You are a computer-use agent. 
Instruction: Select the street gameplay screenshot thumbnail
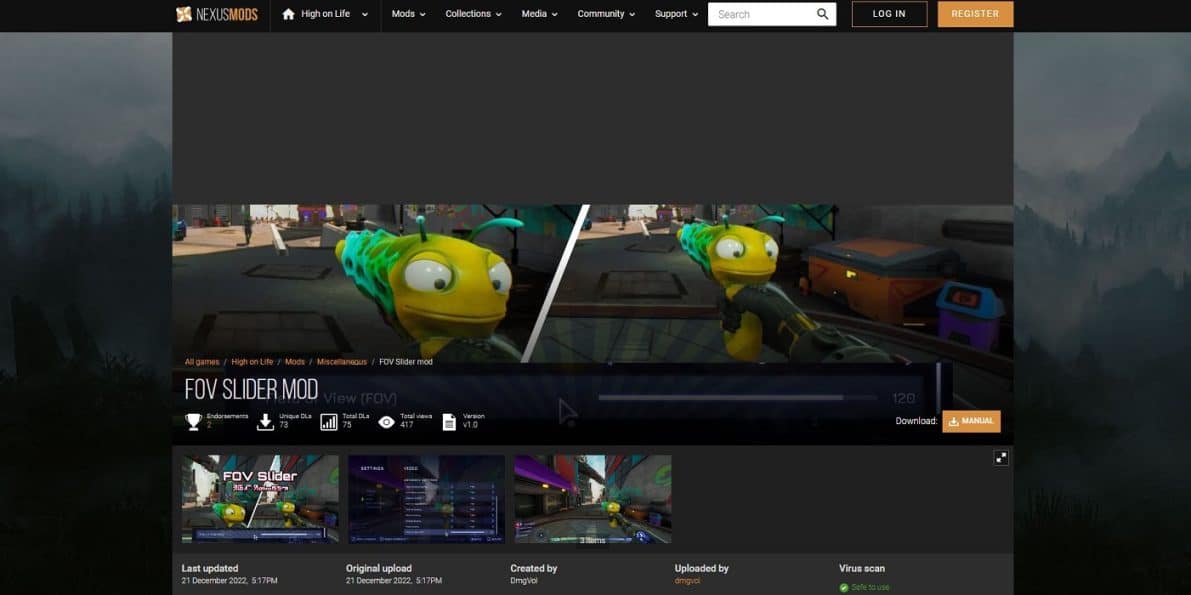(592, 498)
